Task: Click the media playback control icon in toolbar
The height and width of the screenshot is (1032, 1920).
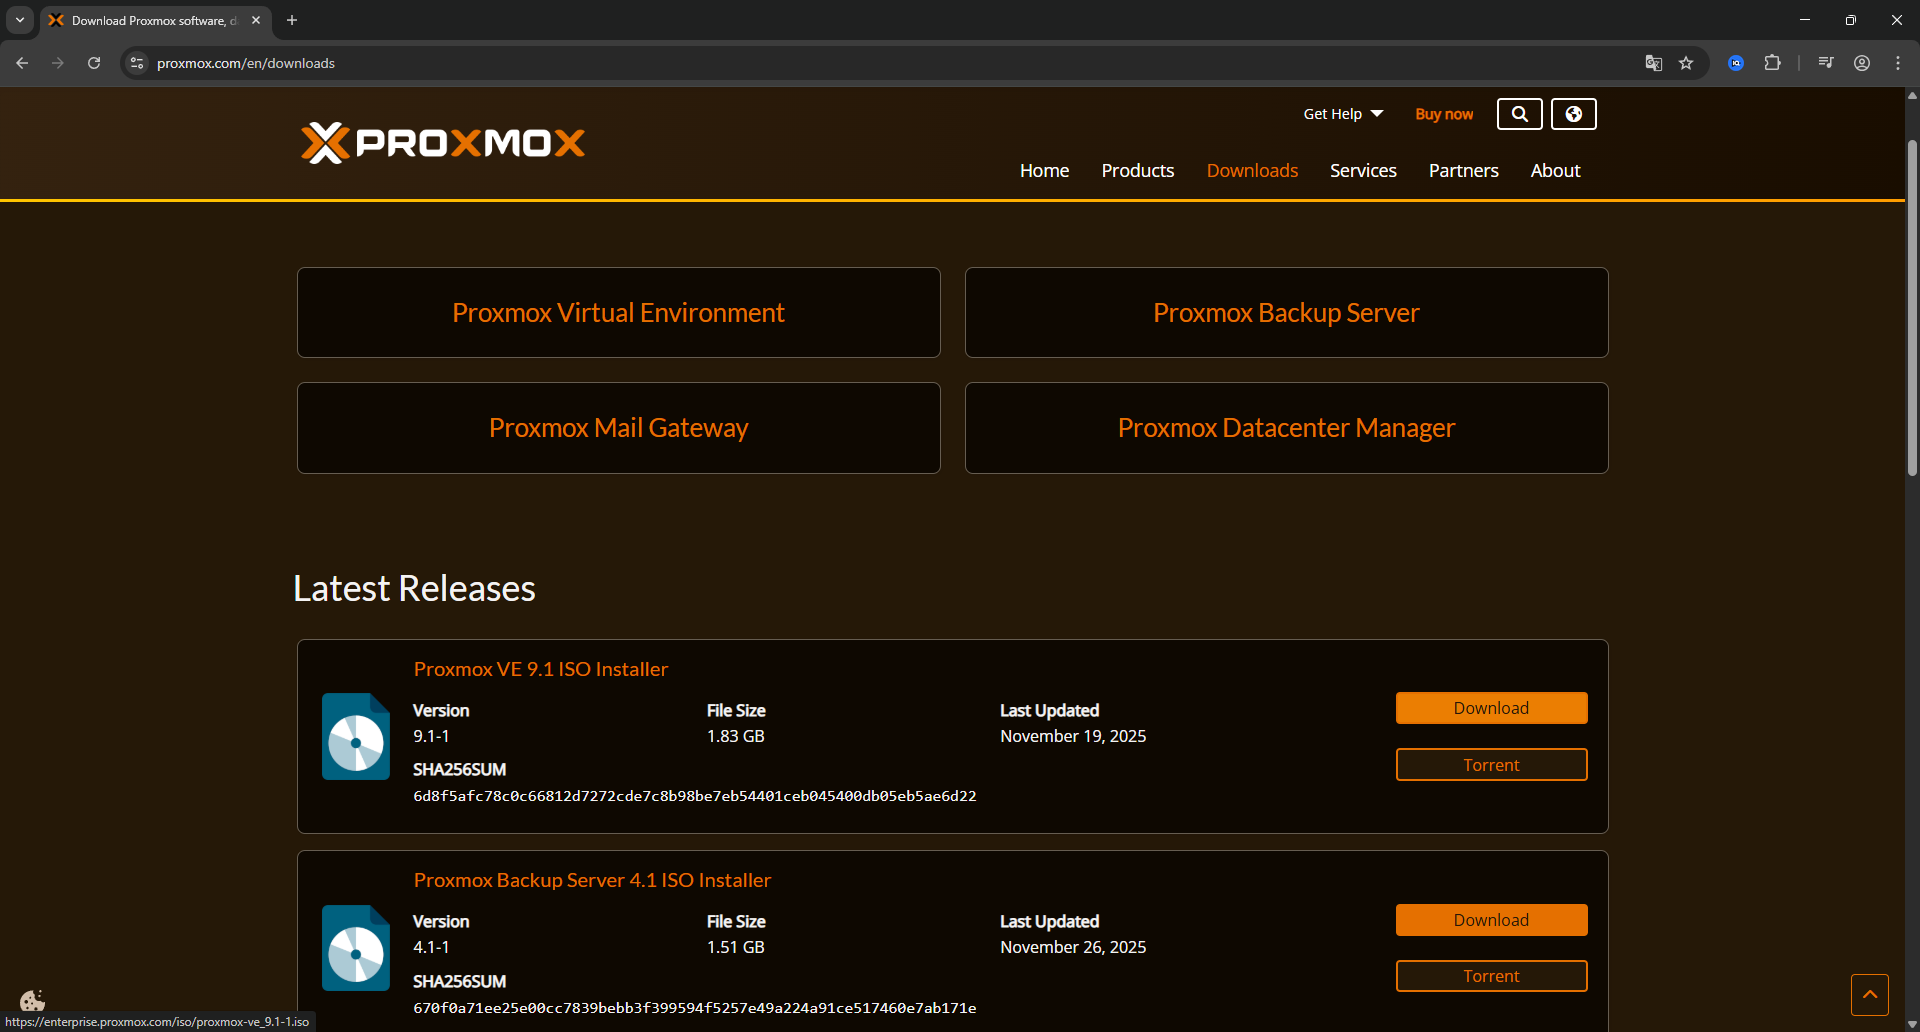Action: [x=1824, y=63]
